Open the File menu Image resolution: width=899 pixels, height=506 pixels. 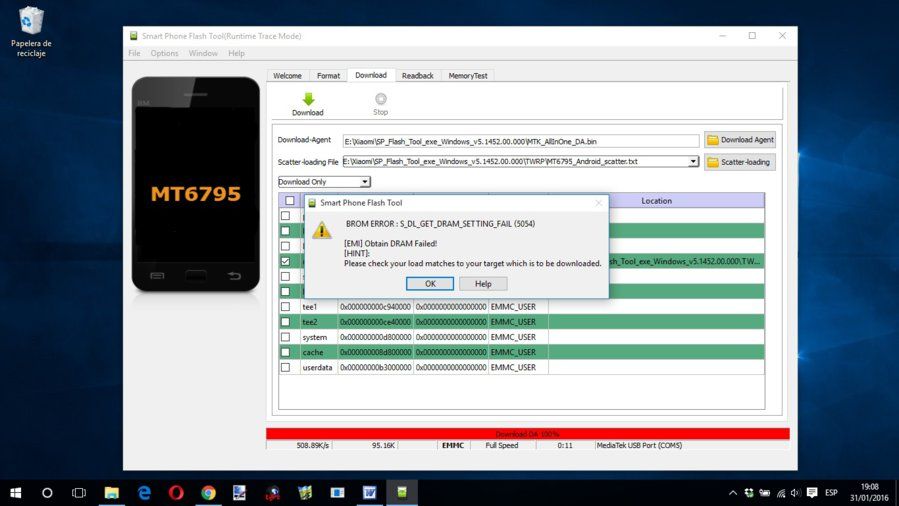(x=134, y=53)
